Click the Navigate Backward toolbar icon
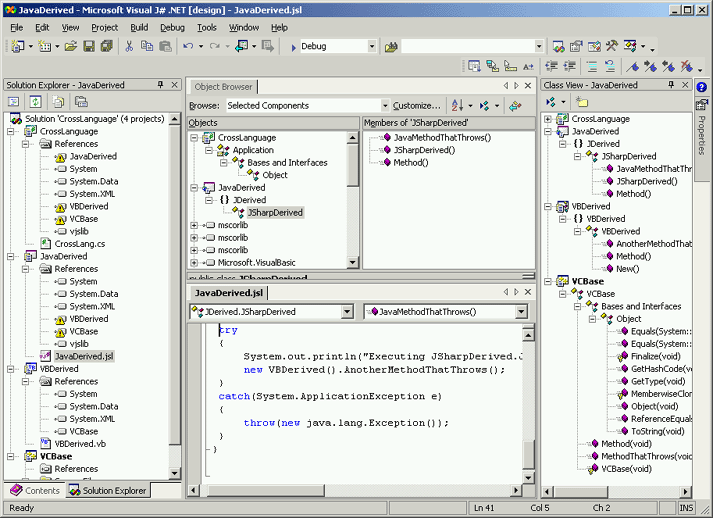The image size is (713, 518). pos(241,46)
